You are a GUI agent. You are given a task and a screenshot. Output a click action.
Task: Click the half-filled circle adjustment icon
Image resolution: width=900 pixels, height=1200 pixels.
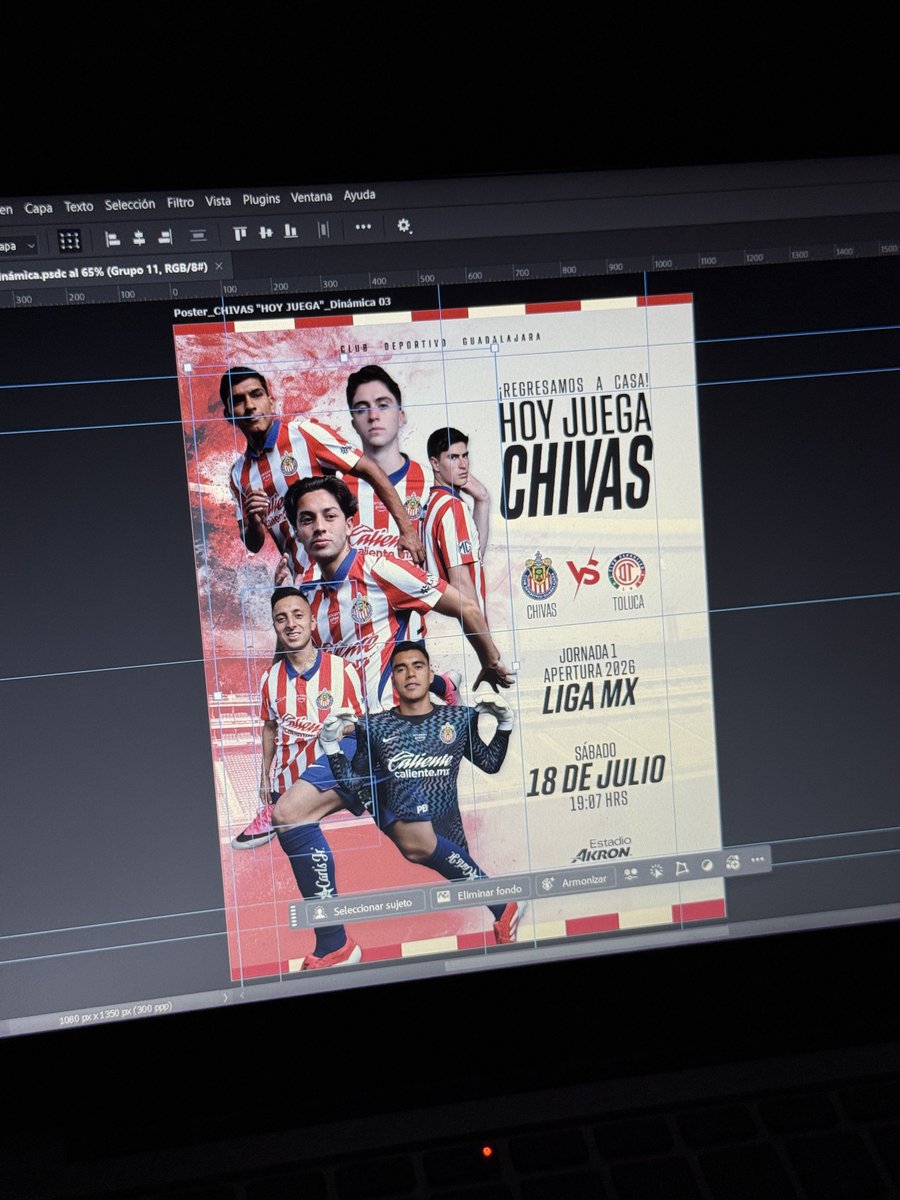coord(707,865)
